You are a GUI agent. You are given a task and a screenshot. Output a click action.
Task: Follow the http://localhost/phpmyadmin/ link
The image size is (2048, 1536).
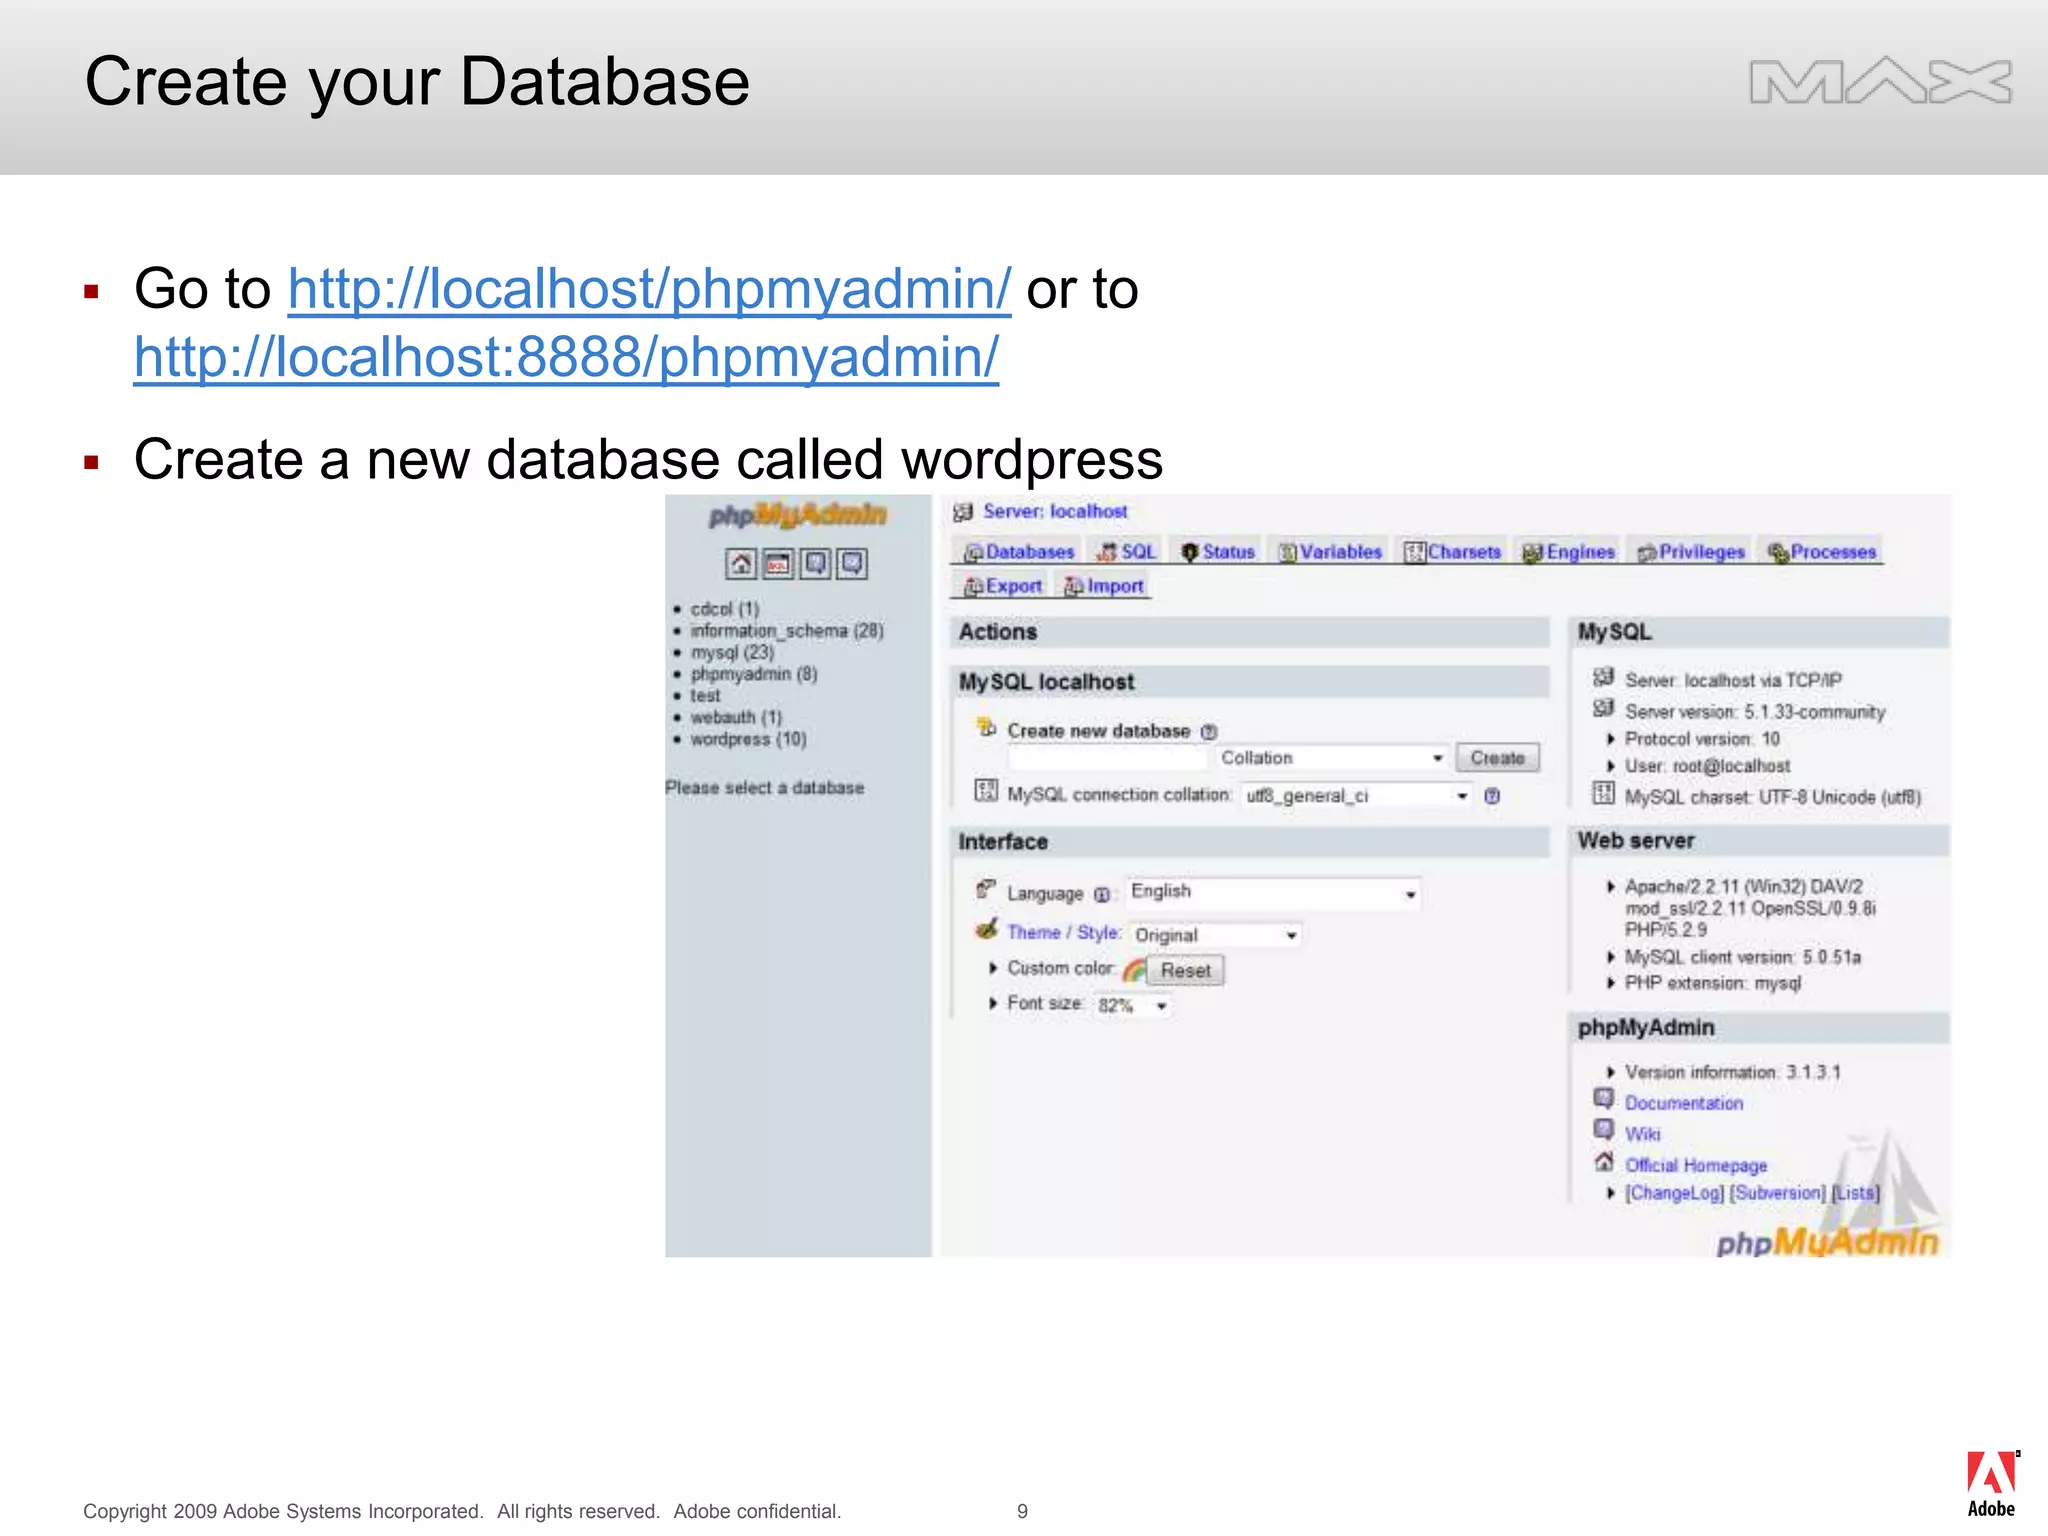649,289
